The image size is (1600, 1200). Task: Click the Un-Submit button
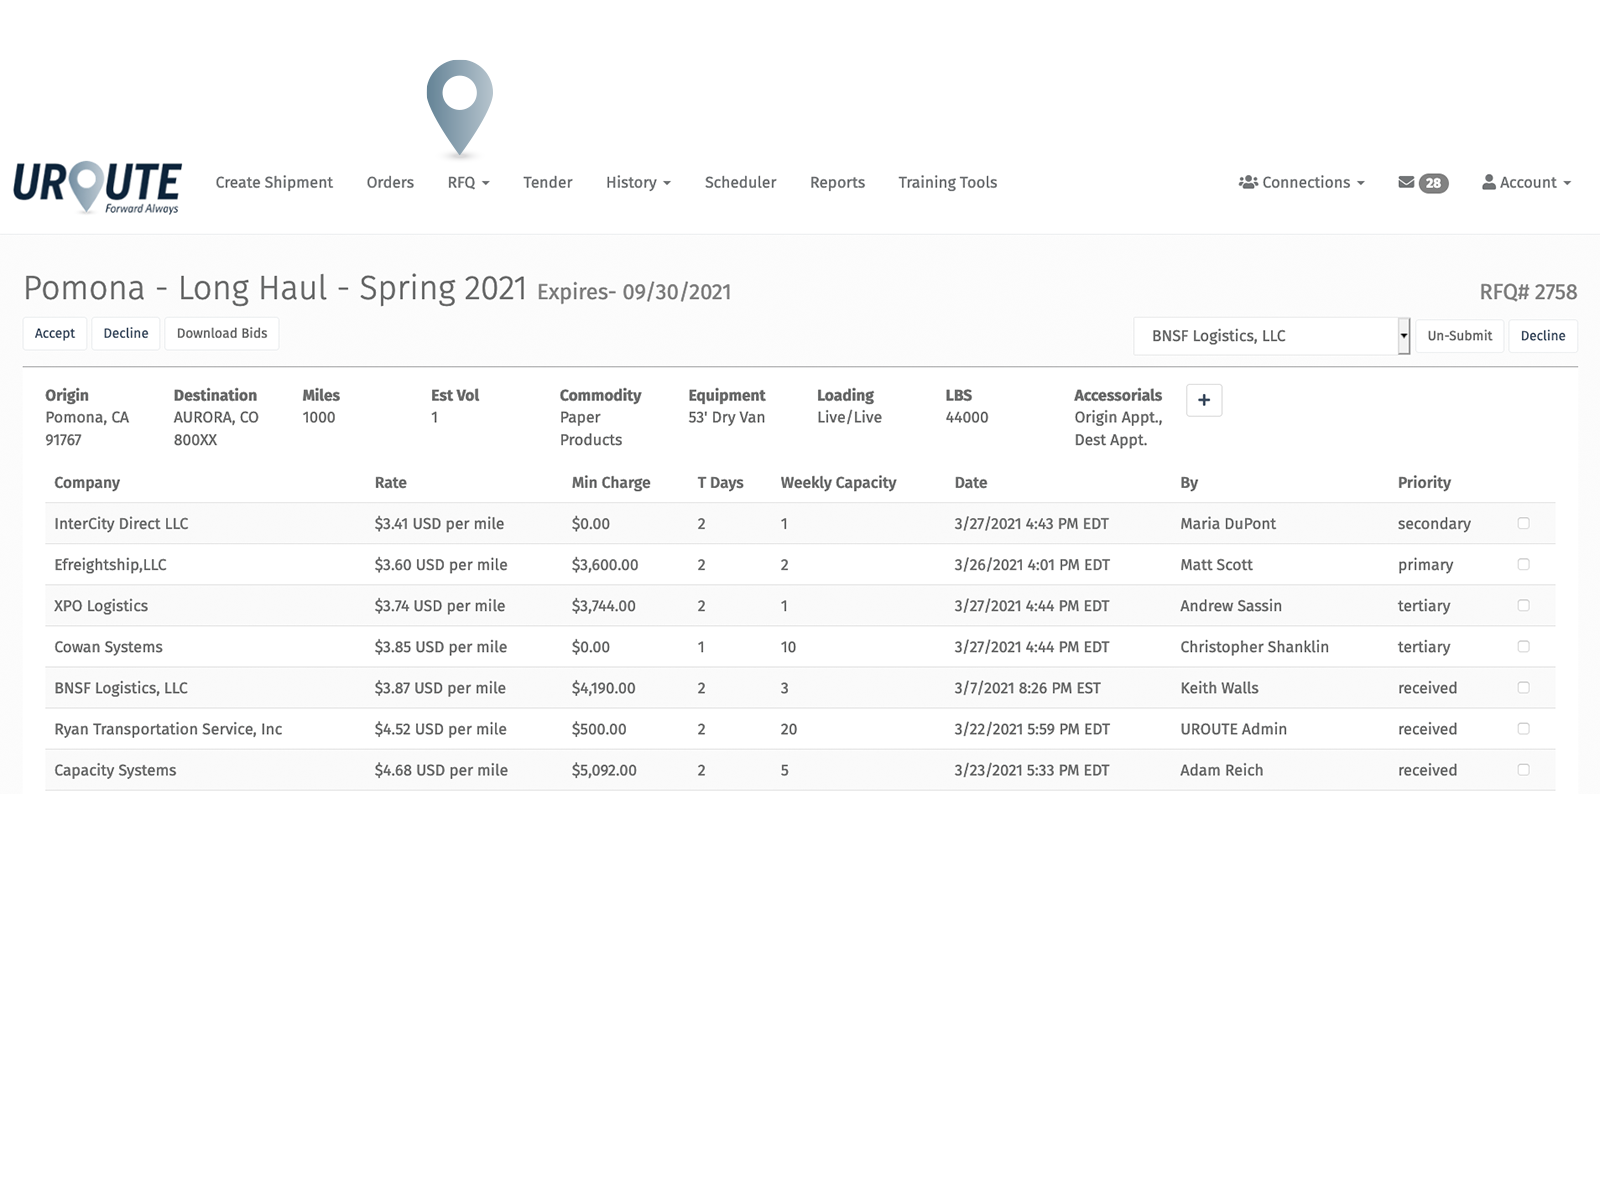point(1460,336)
